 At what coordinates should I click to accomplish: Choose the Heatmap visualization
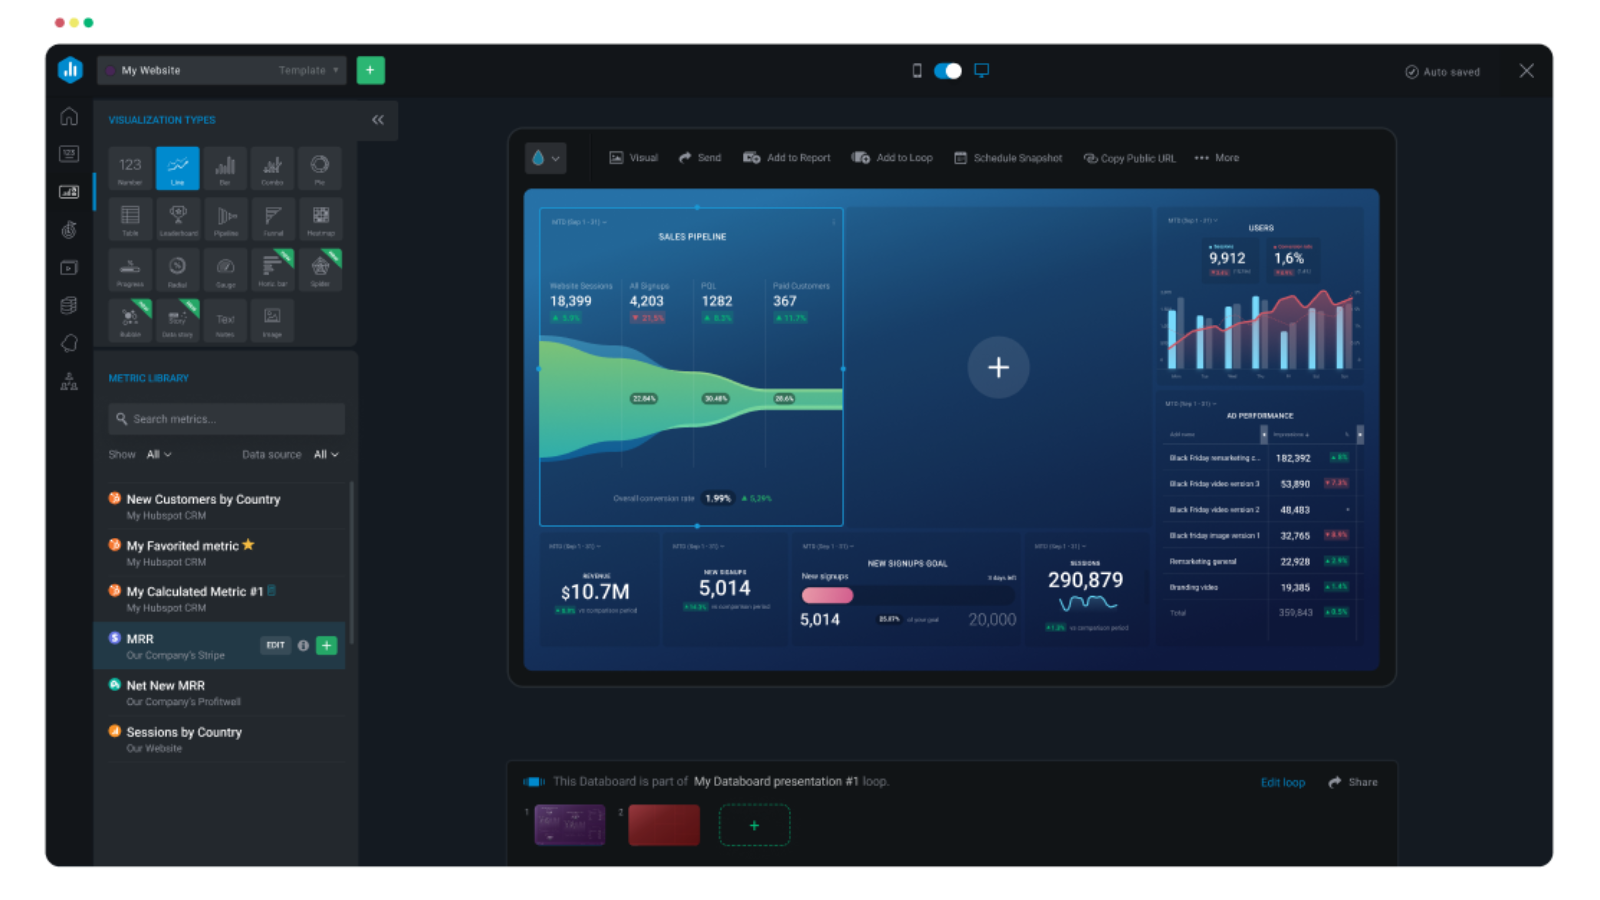point(320,219)
